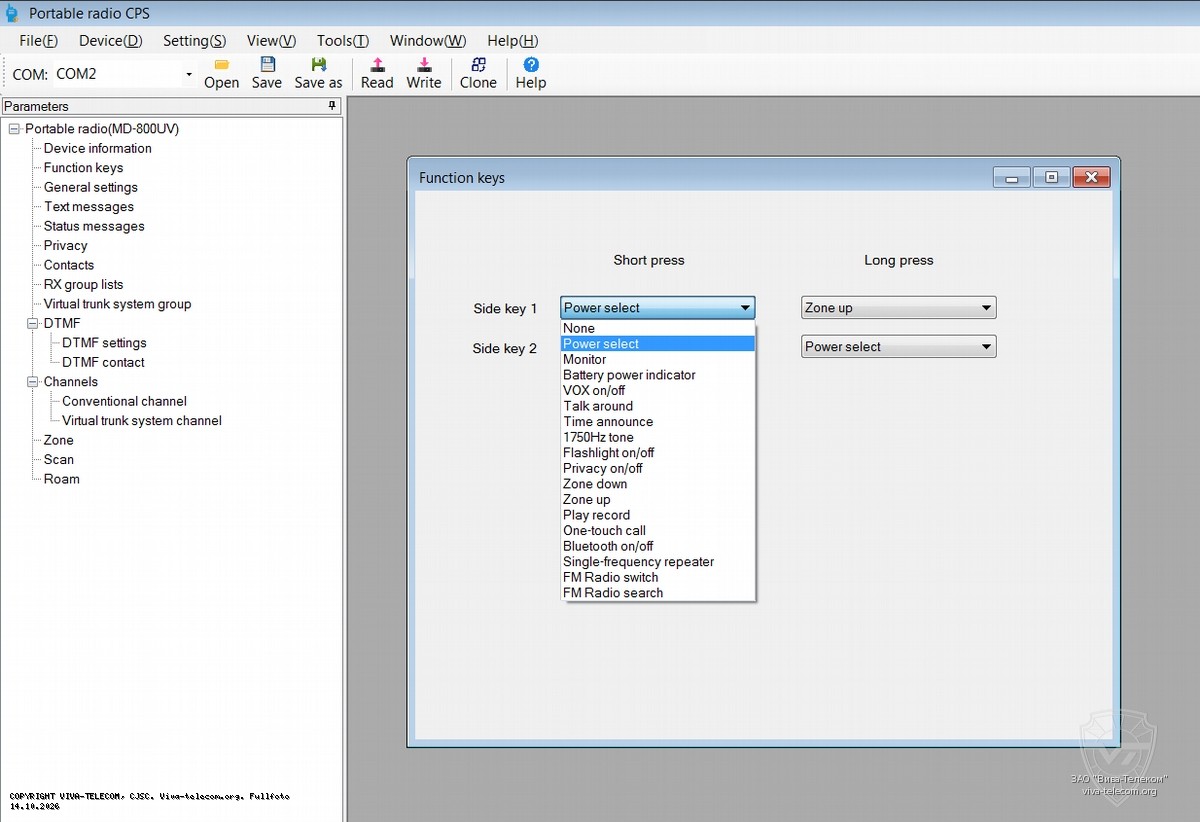Close the Function keys window
1200x822 pixels.
coord(1091,177)
